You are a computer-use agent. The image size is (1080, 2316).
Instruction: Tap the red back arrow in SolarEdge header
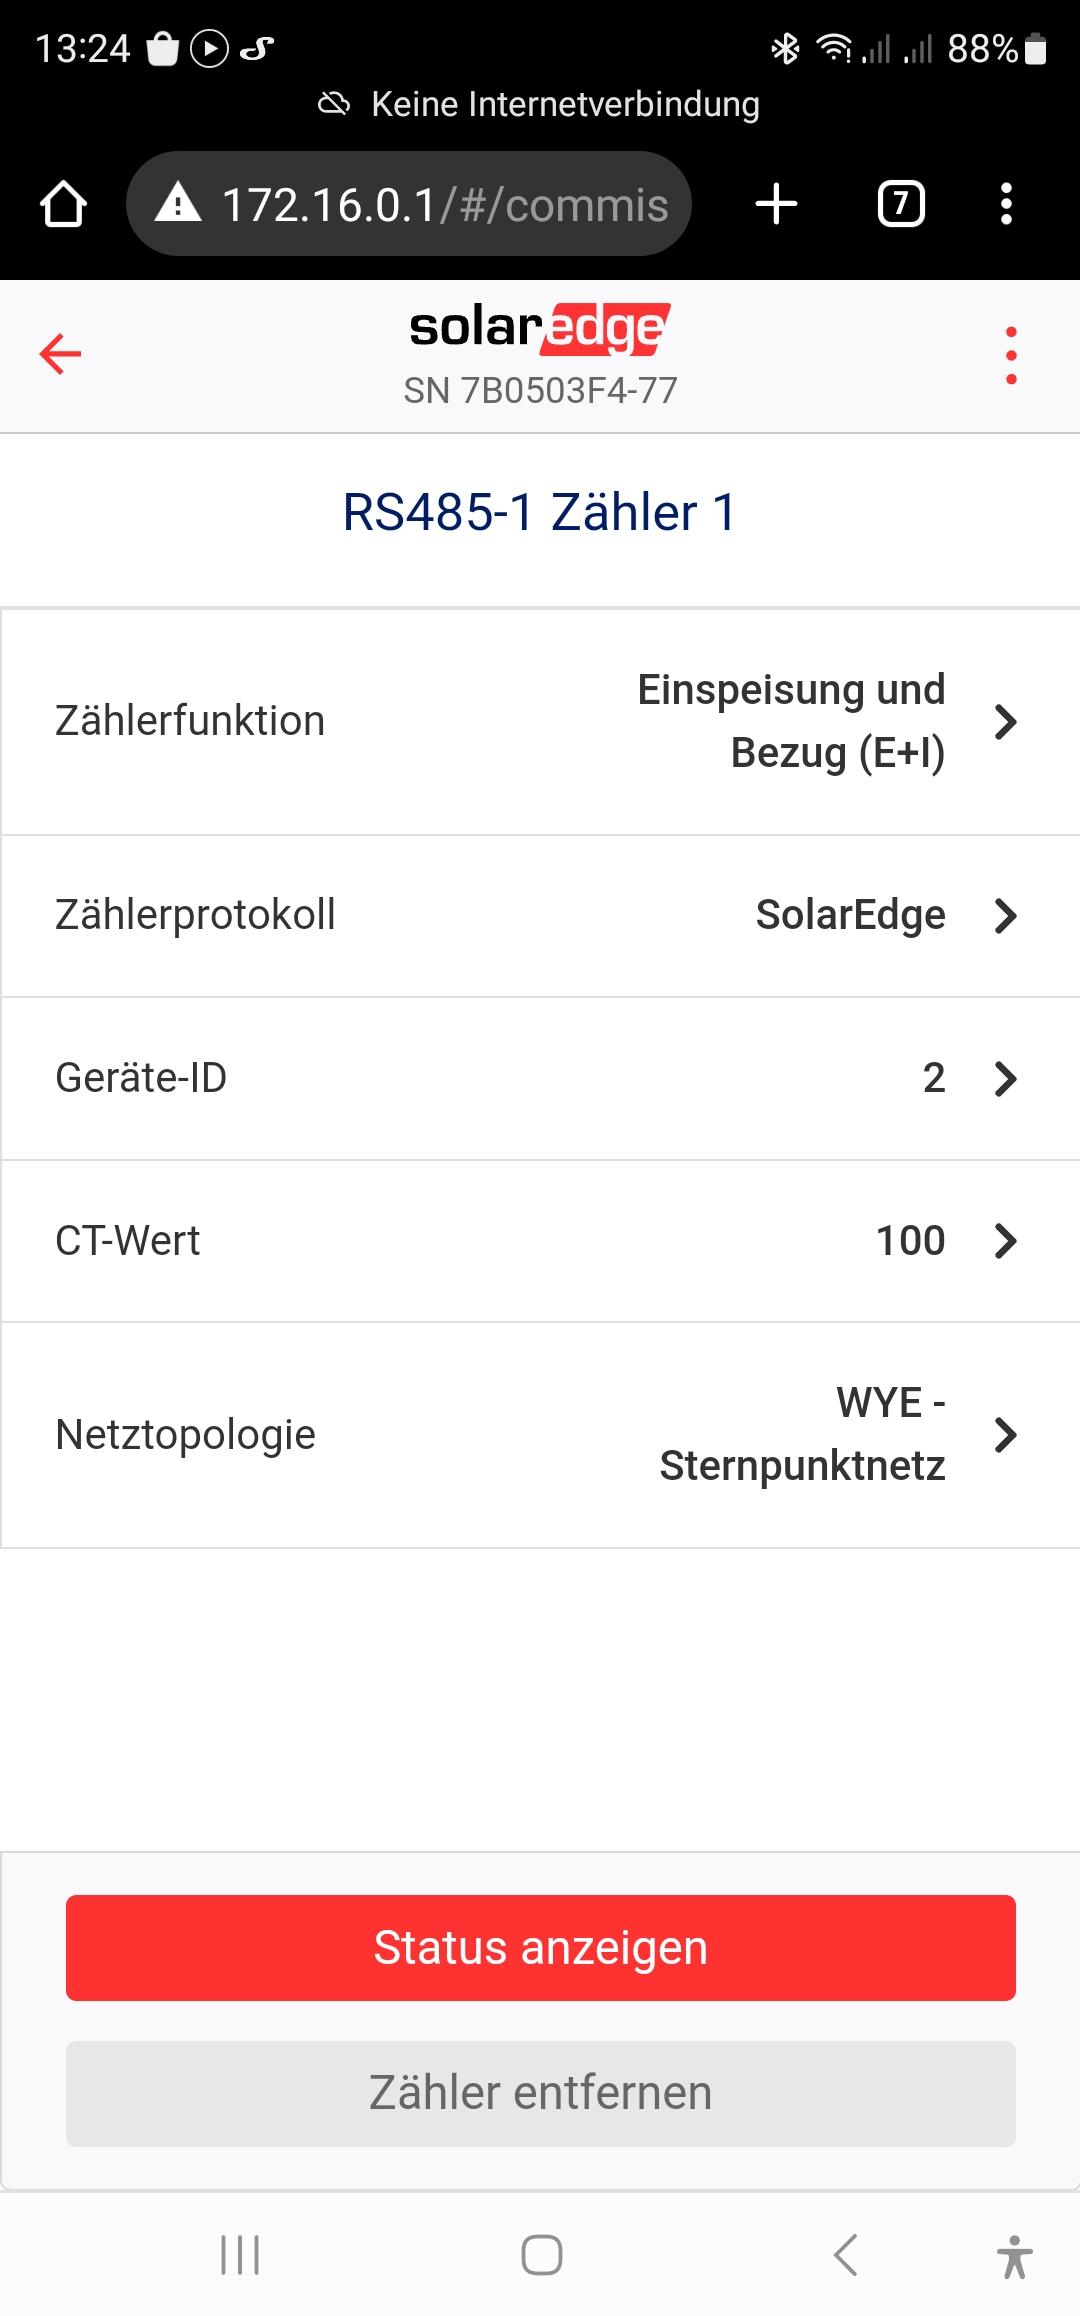[60, 354]
